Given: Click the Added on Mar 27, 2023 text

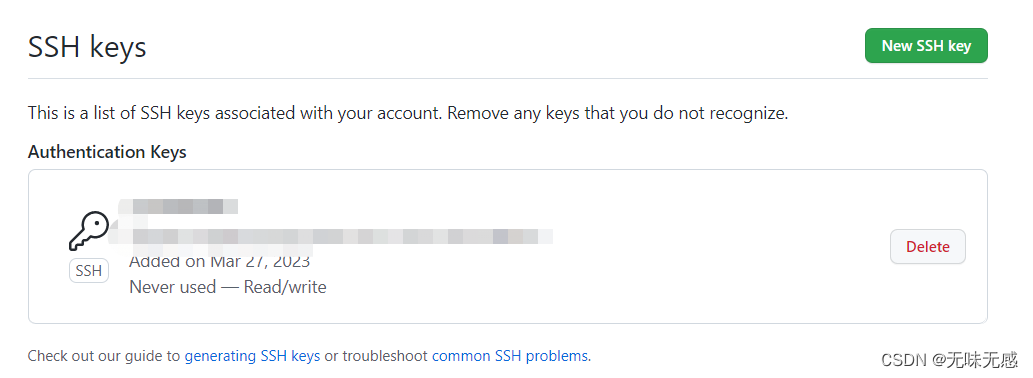Looking at the screenshot, I should [219, 261].
